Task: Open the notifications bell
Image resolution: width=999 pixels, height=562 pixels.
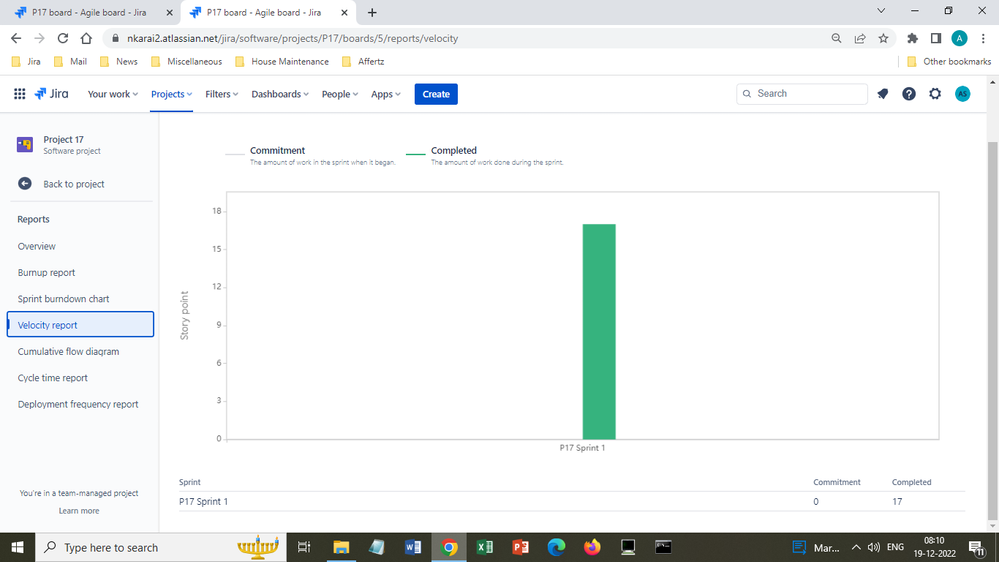Action: [882, 94]
